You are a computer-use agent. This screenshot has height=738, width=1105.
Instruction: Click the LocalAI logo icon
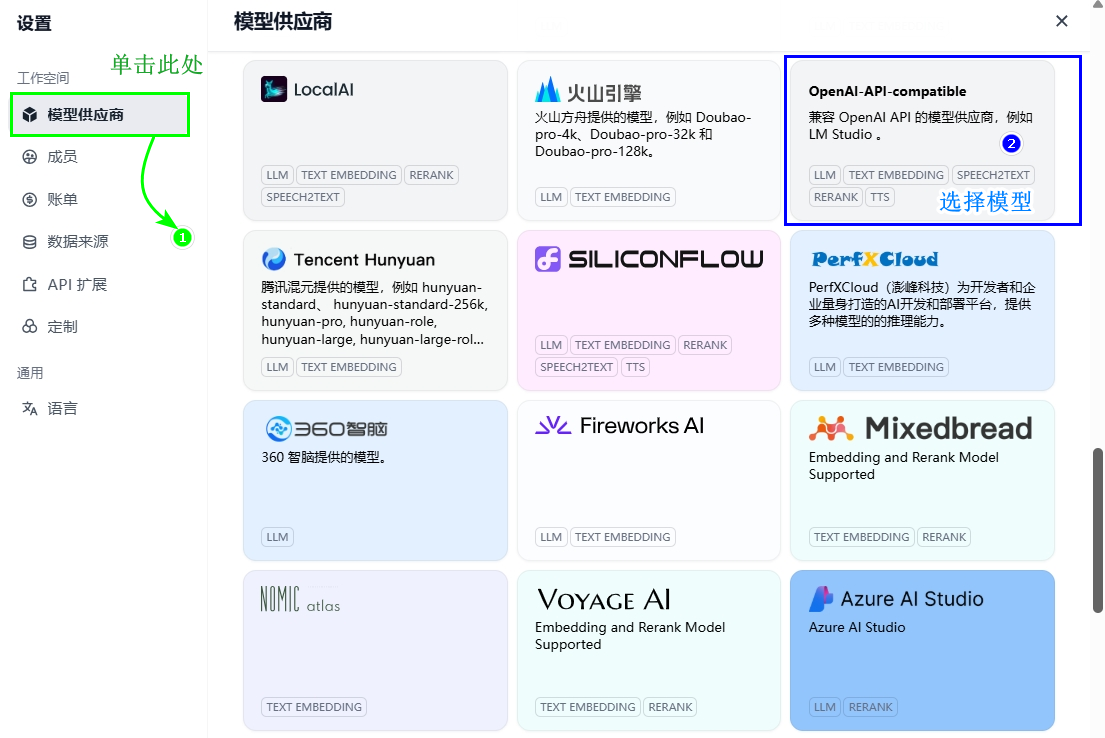coord(274,89)
